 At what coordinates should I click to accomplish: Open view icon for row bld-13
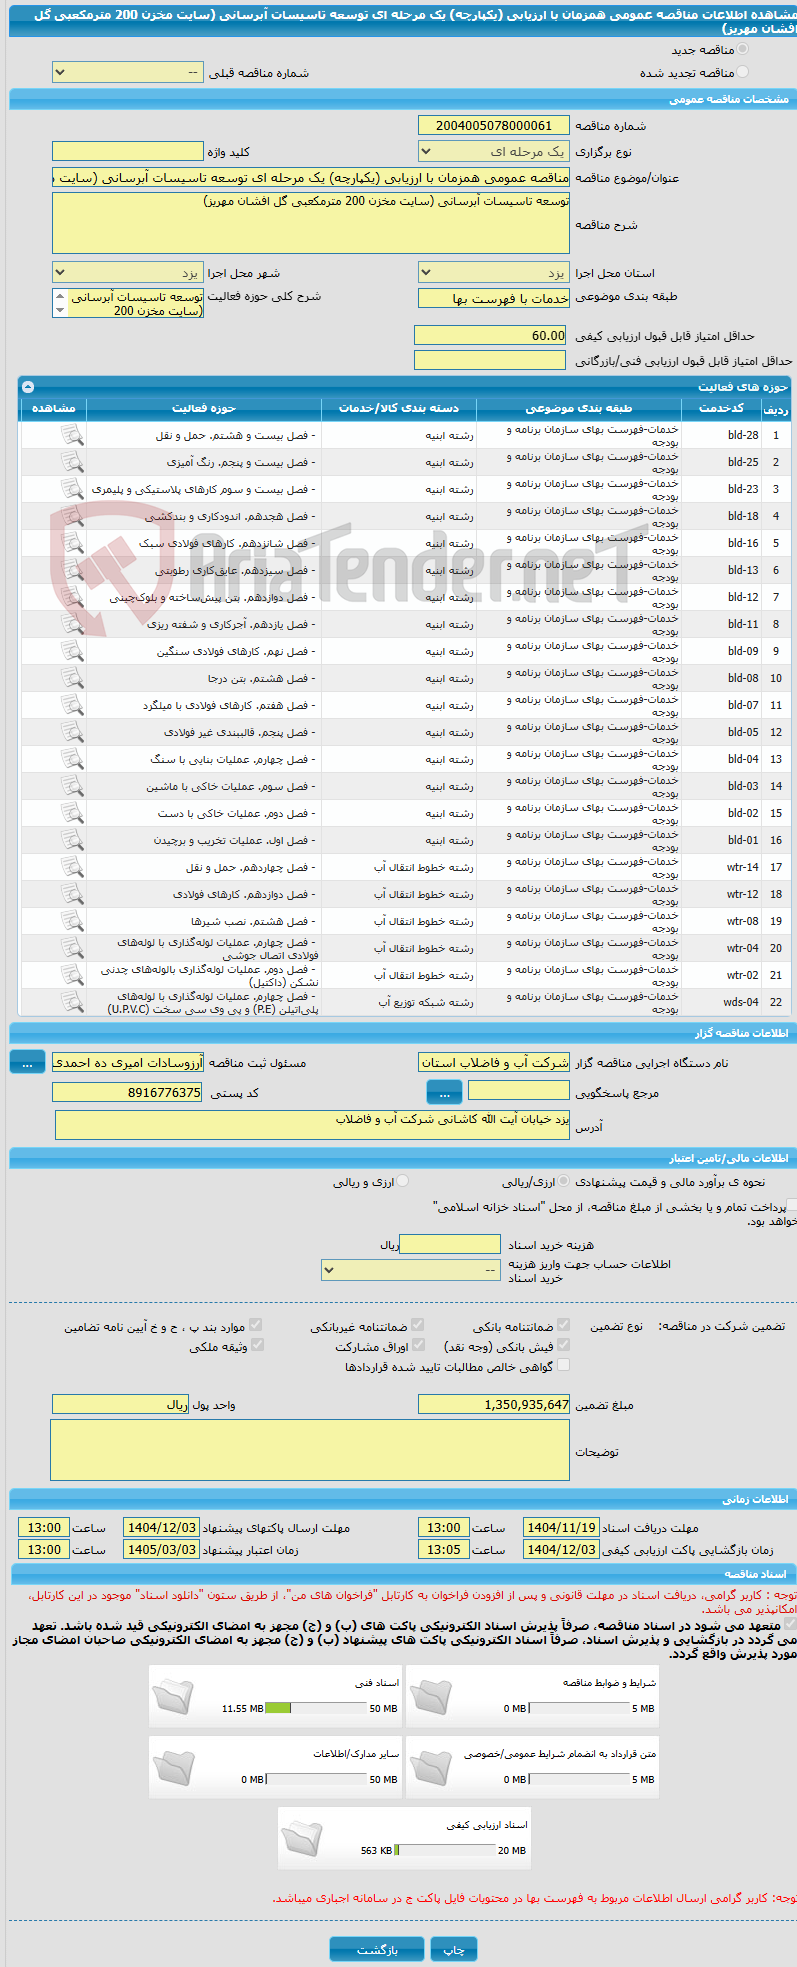(x=72, y=570)
